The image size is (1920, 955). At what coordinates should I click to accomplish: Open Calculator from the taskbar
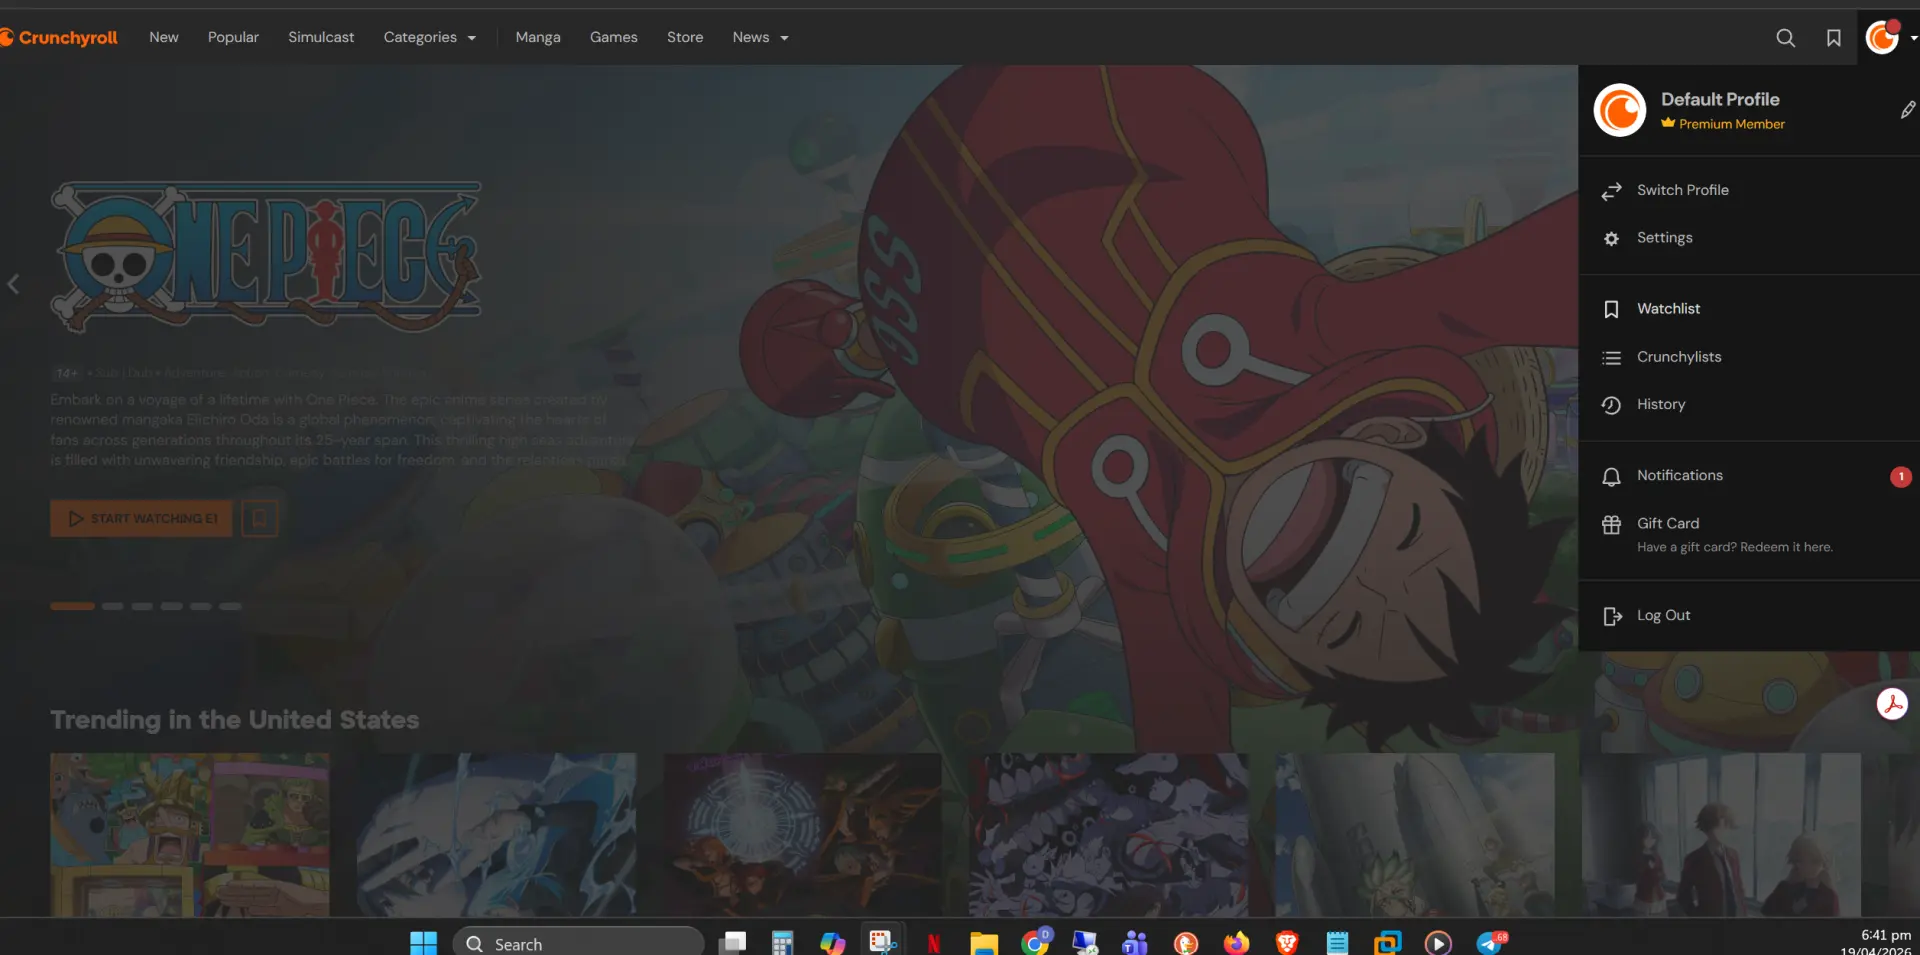782,943
